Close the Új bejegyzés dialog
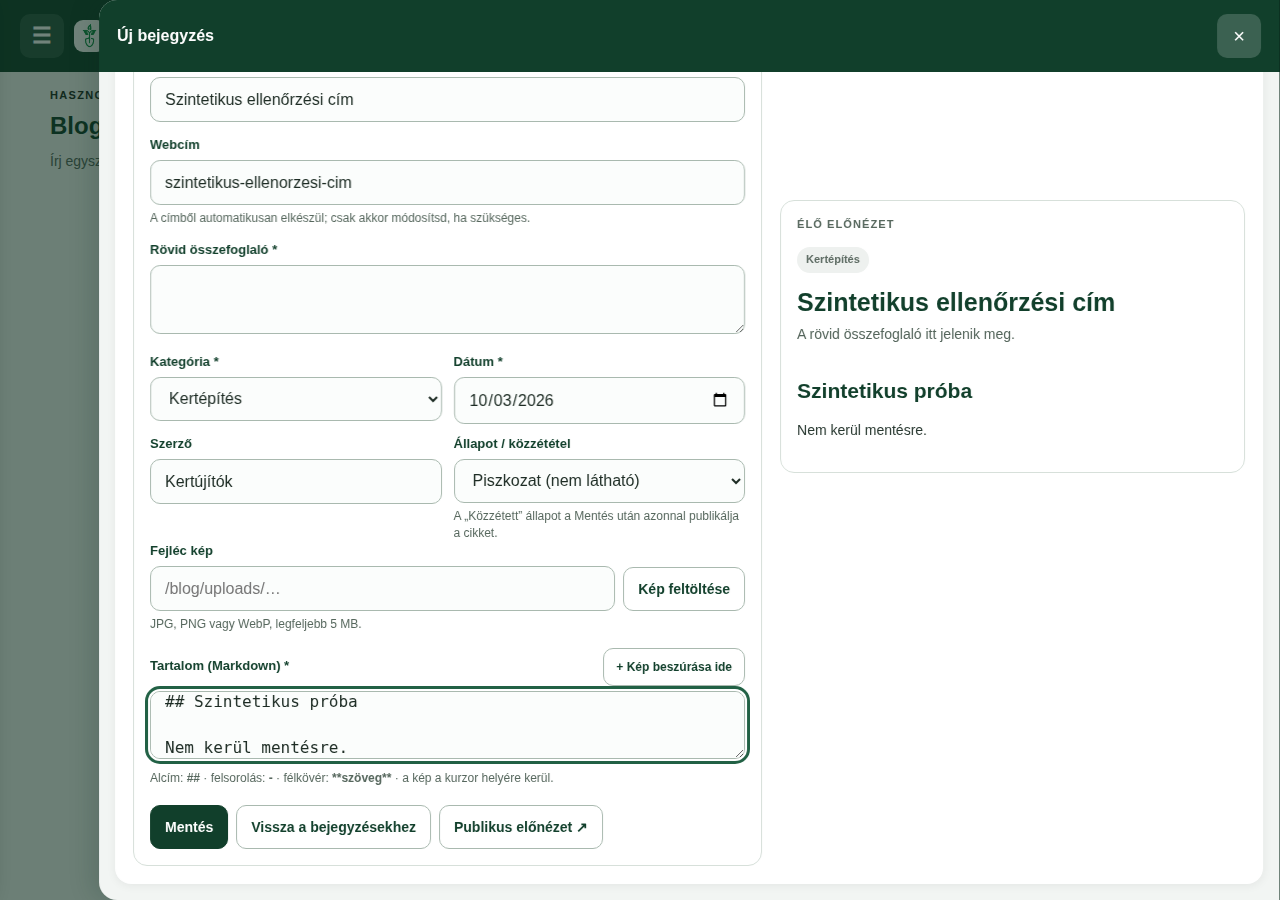The height and width of the screenshot is (900, 1280). pyautogui.click(x=1239, y=36)
